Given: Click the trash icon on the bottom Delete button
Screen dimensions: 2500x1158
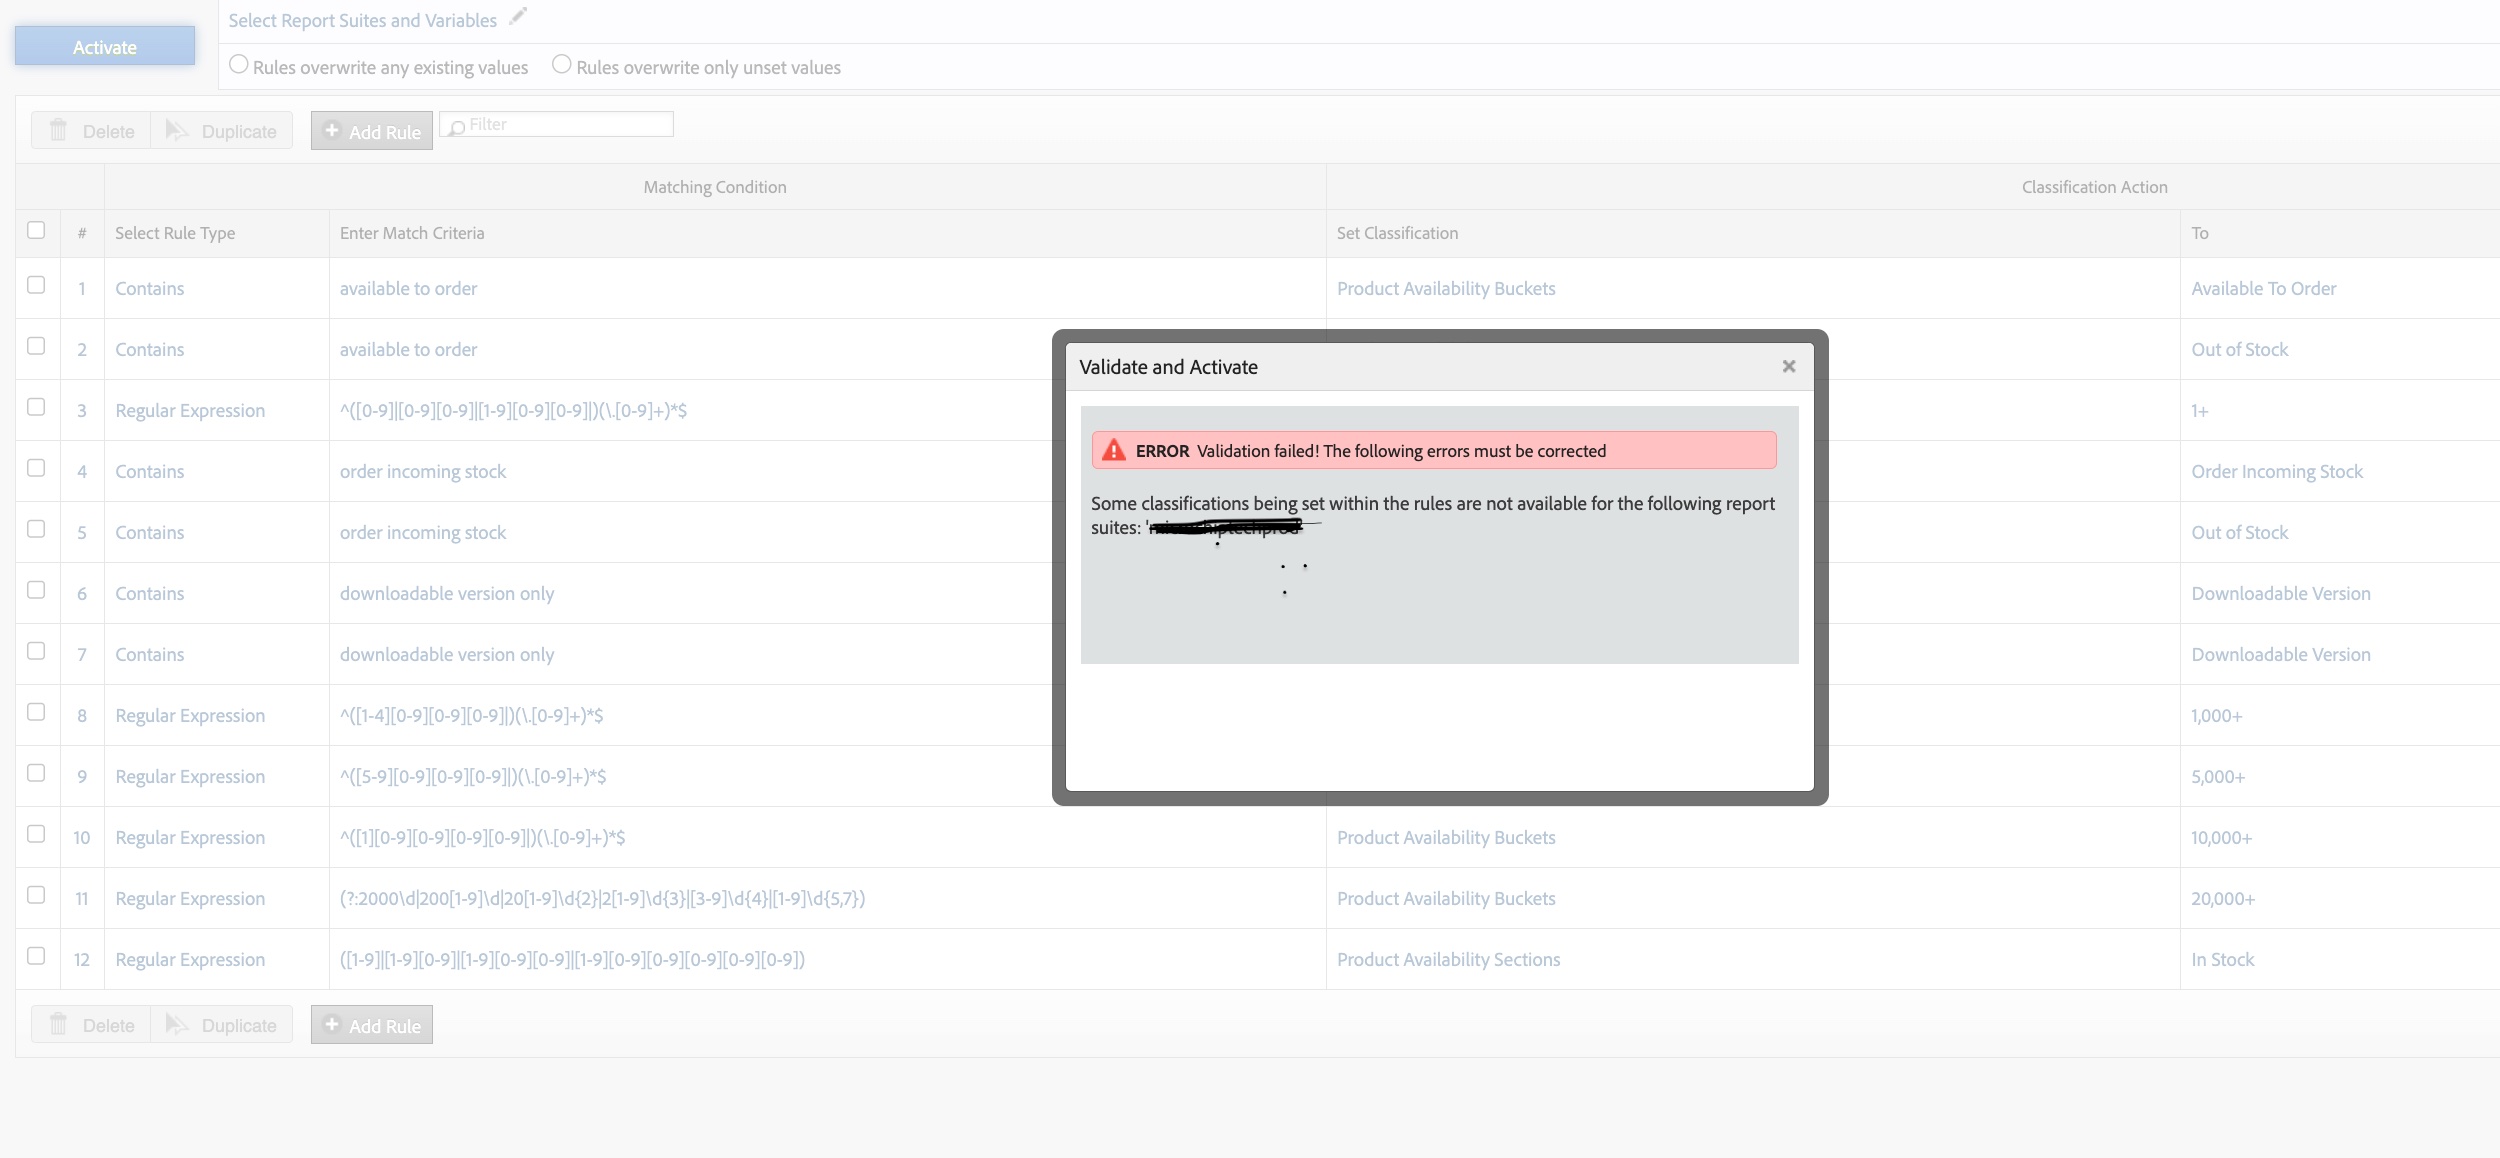Looking at the screenshot, I should (x=59, y=1024).
